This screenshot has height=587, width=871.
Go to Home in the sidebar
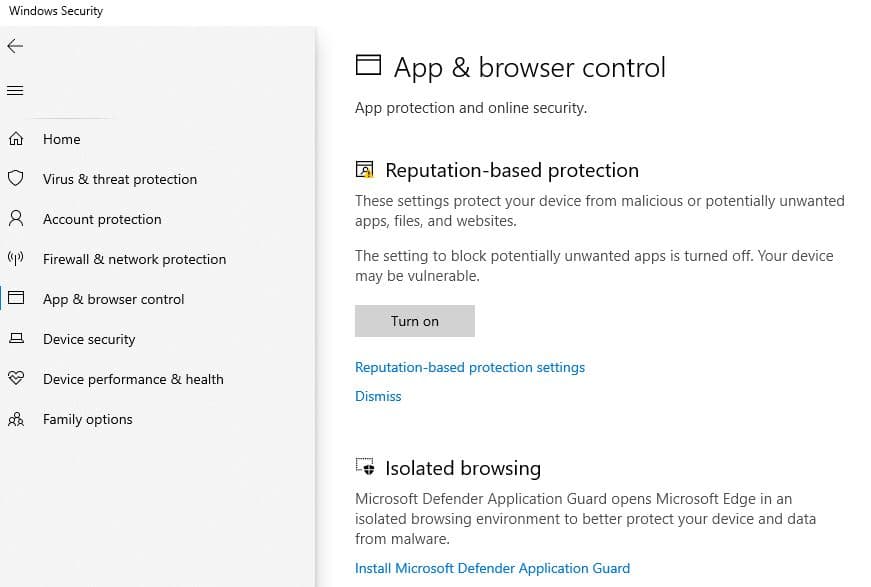point(62,139)
